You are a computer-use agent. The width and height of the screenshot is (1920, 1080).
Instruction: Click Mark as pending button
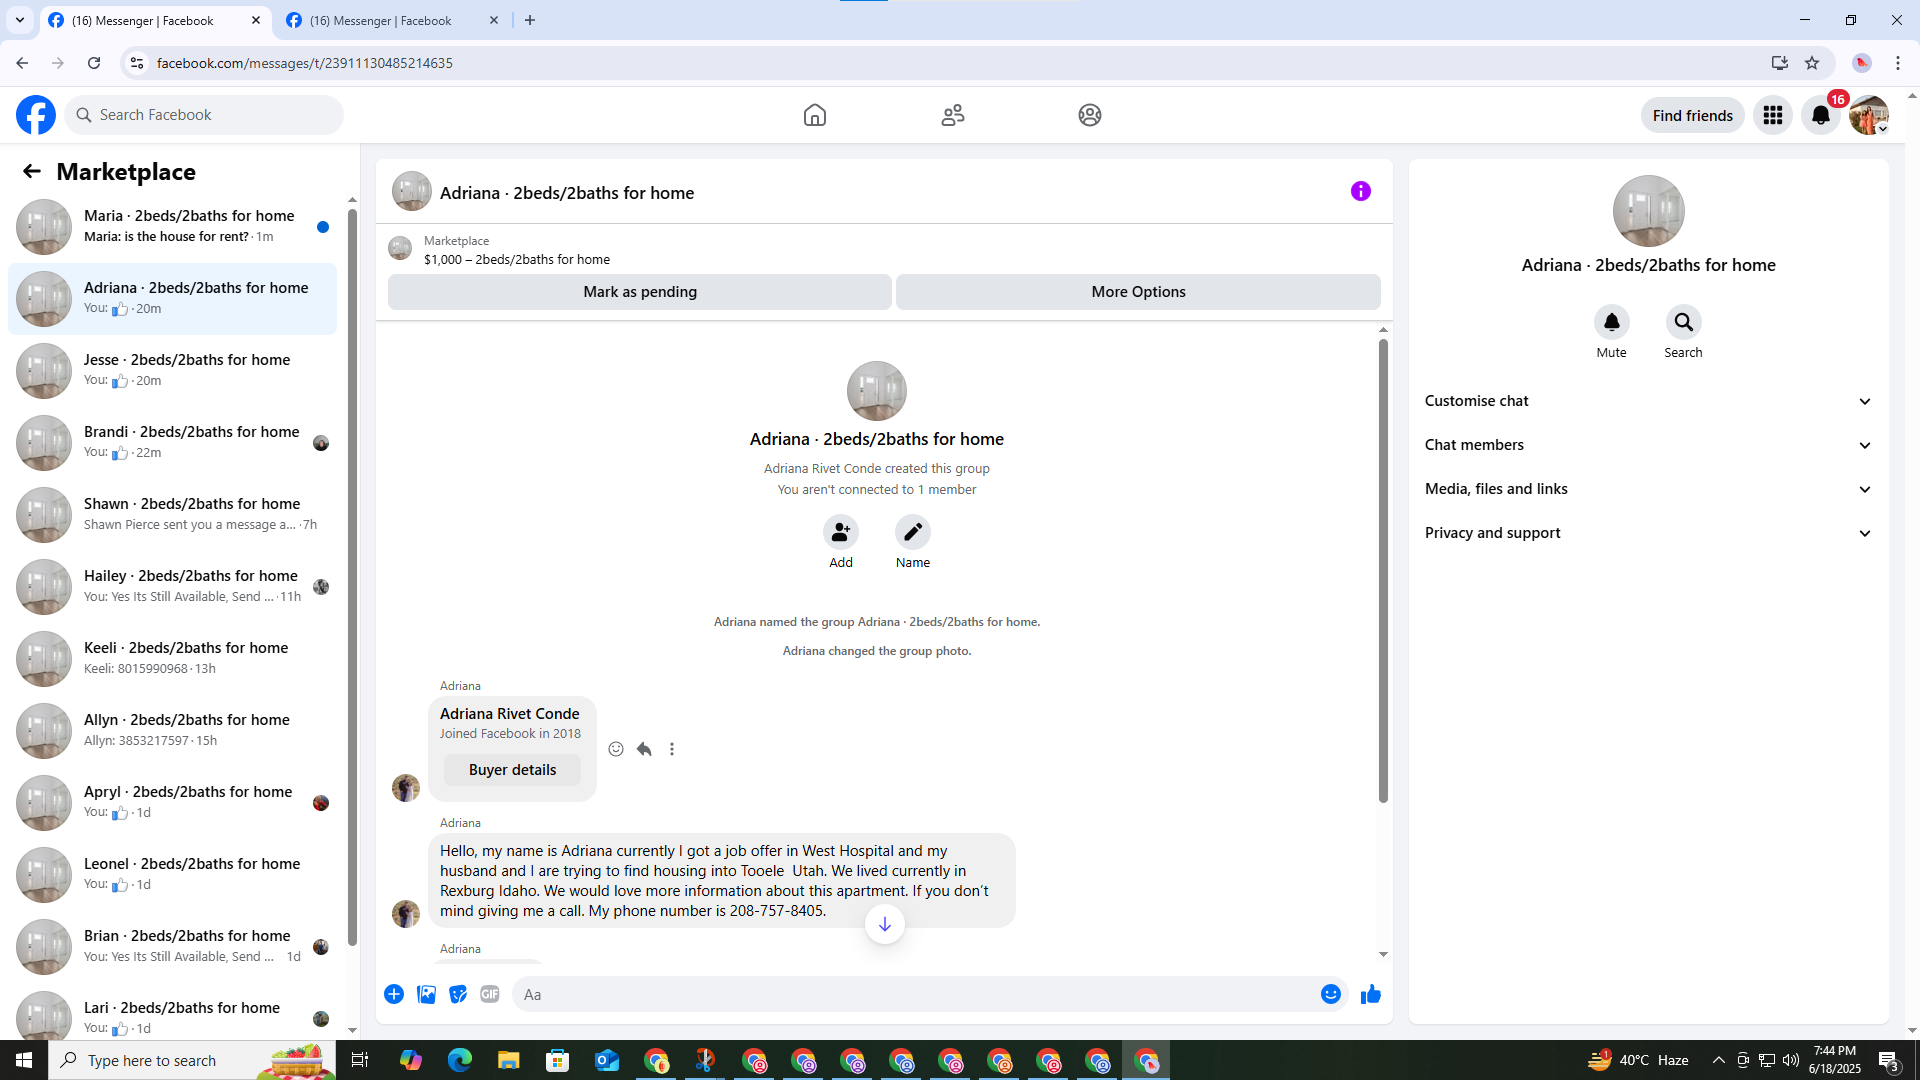[640, 292]
